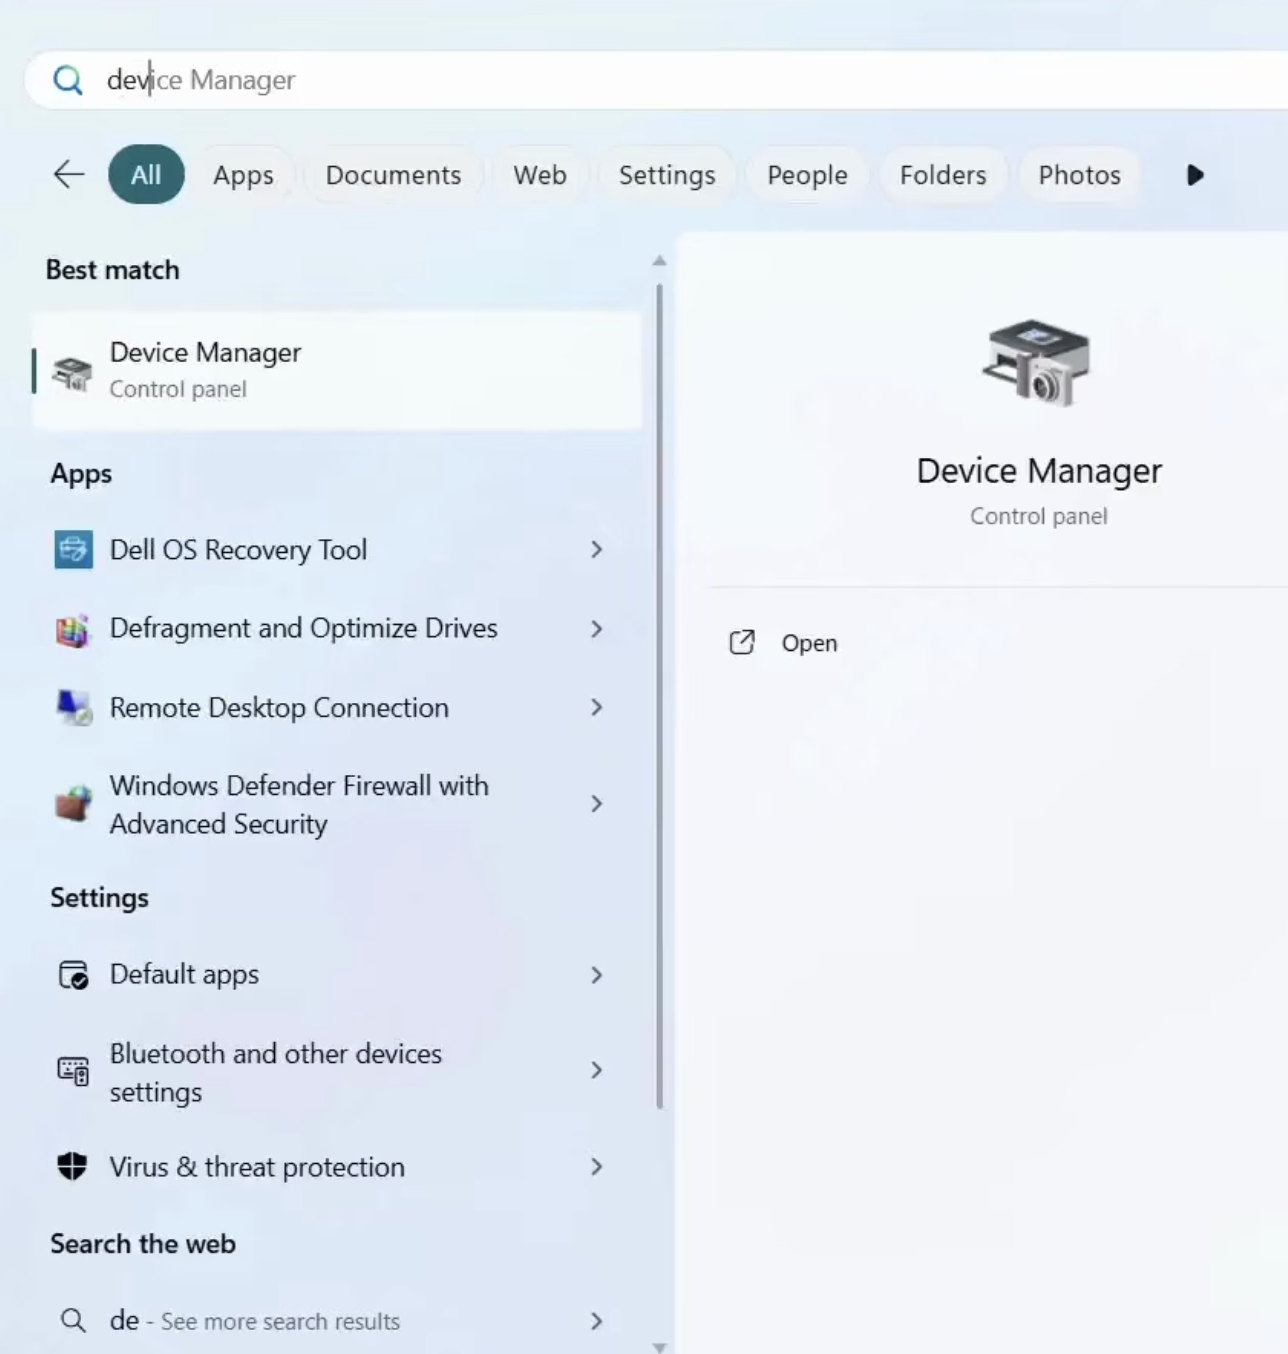
Task: Go back using the left arrow
Action: pyautogui.click(x=69, y=174)
